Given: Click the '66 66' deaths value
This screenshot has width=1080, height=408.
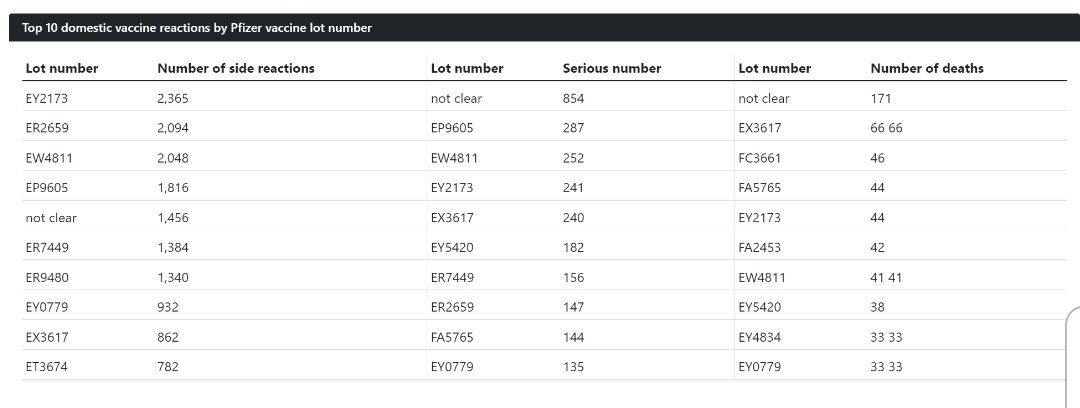Looking at the screenshot, I should [x=886, y=128].
